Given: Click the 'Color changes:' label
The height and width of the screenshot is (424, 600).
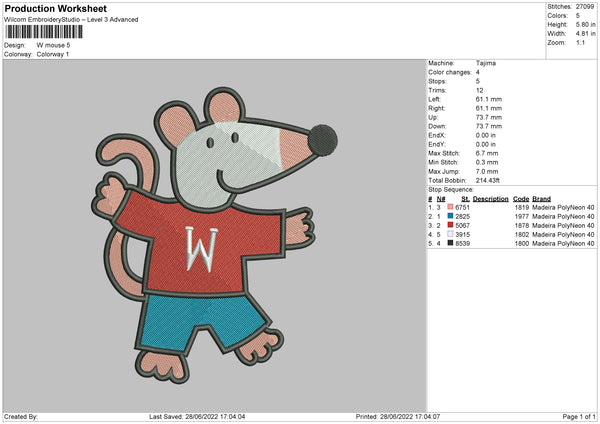Looking at the screenshot, I should (450, 72).
